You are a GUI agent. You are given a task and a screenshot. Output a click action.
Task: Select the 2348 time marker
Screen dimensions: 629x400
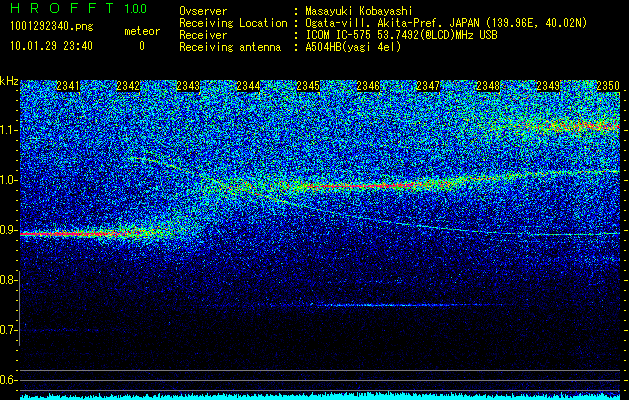488,86
